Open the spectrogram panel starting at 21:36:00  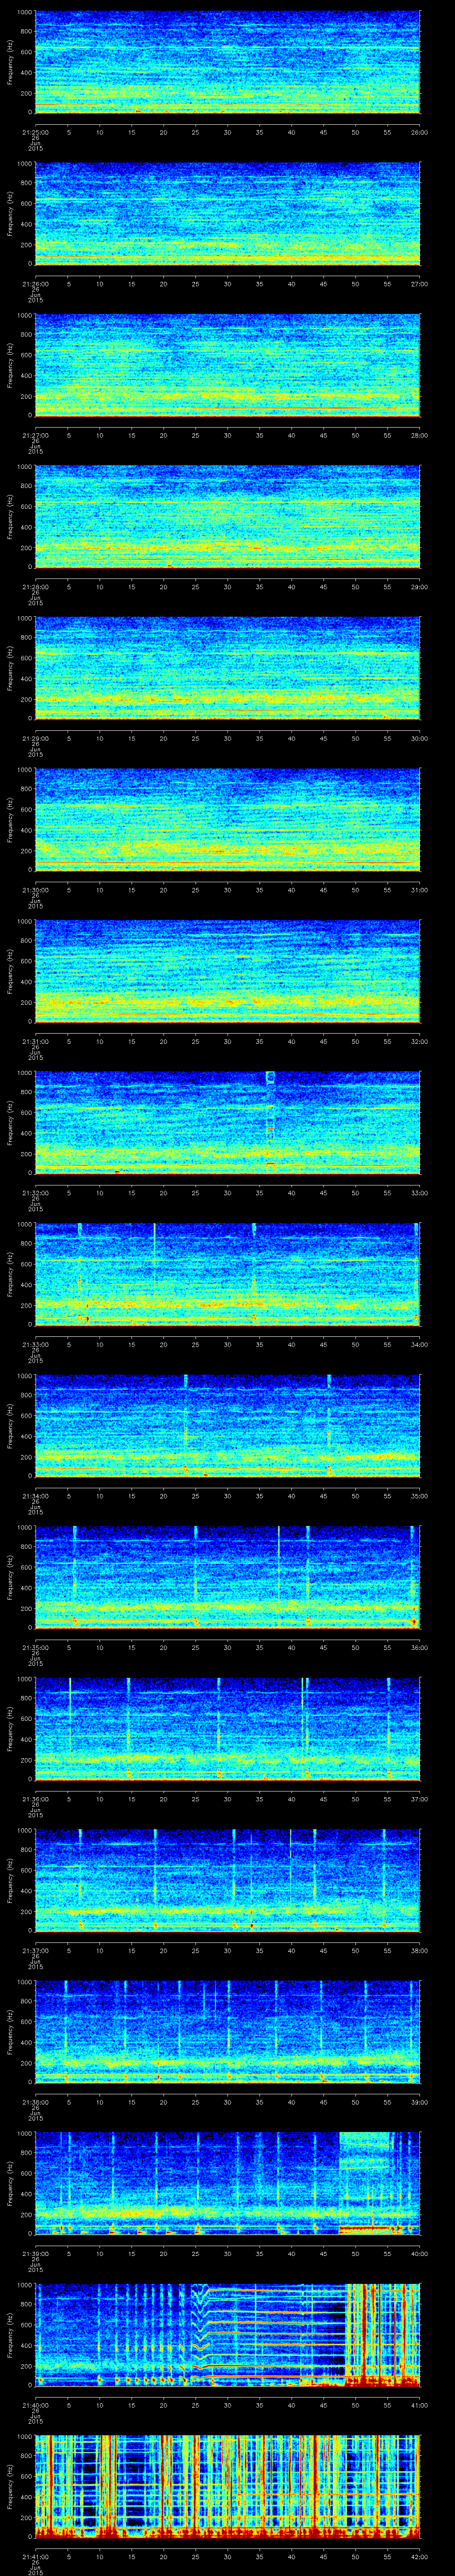[228, 1728]
